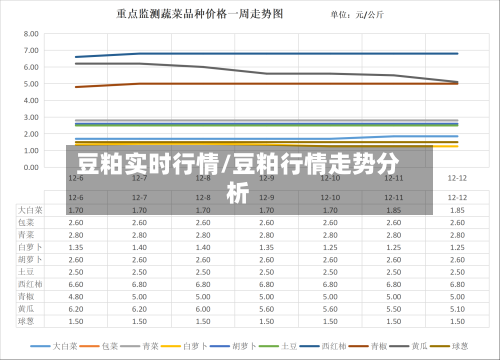The width and height of the screenshot is (500, 360).
Task: Select the 0.00 y-axis label
Action: pyautogui.click(x=31, y=167)
